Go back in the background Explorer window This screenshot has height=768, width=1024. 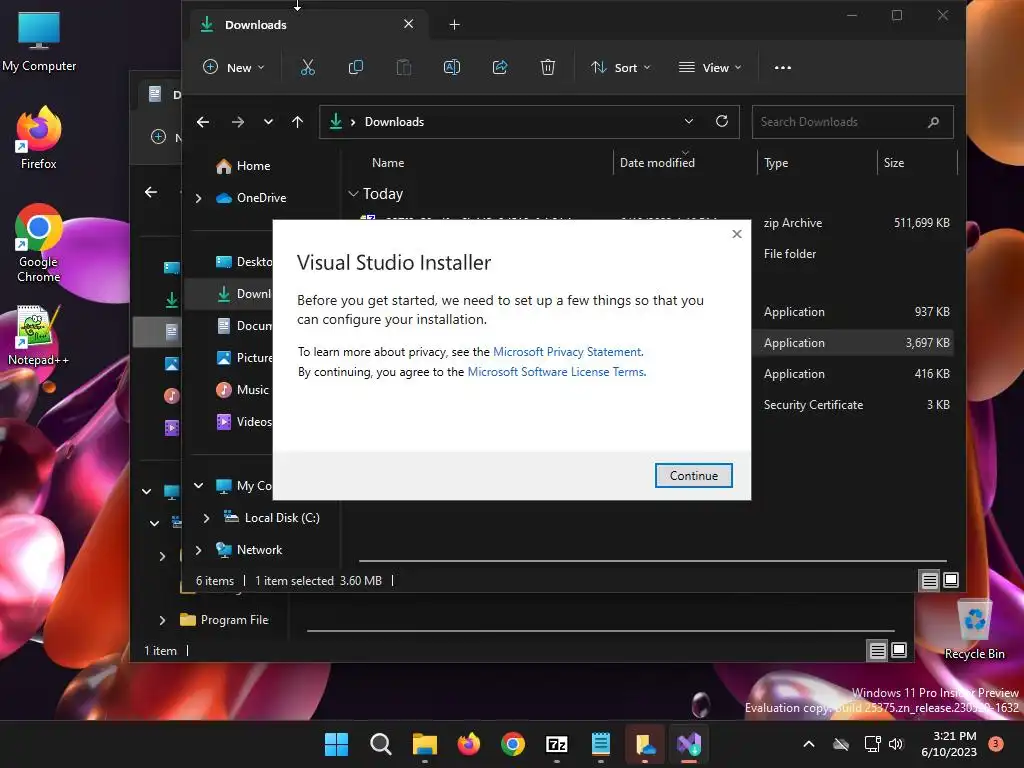[x=151, y=192]
